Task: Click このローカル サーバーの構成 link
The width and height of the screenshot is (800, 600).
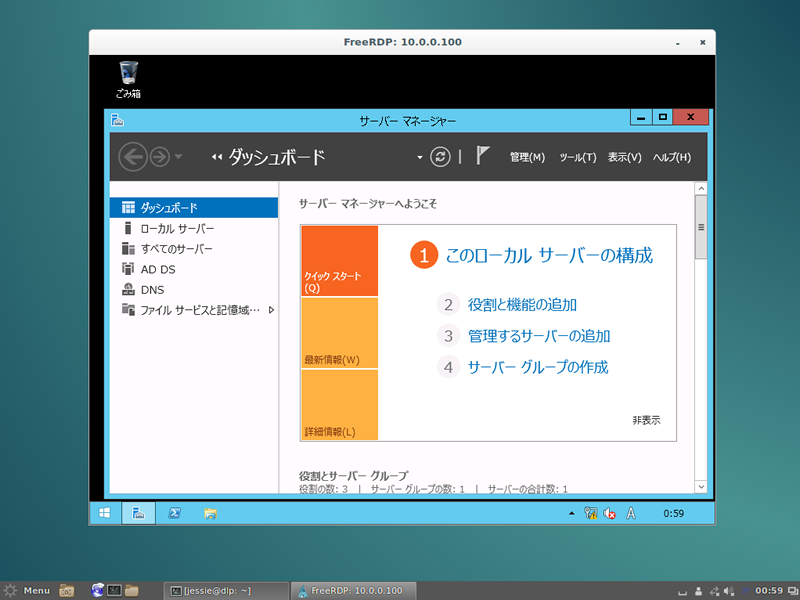Action: coord(549,255)
